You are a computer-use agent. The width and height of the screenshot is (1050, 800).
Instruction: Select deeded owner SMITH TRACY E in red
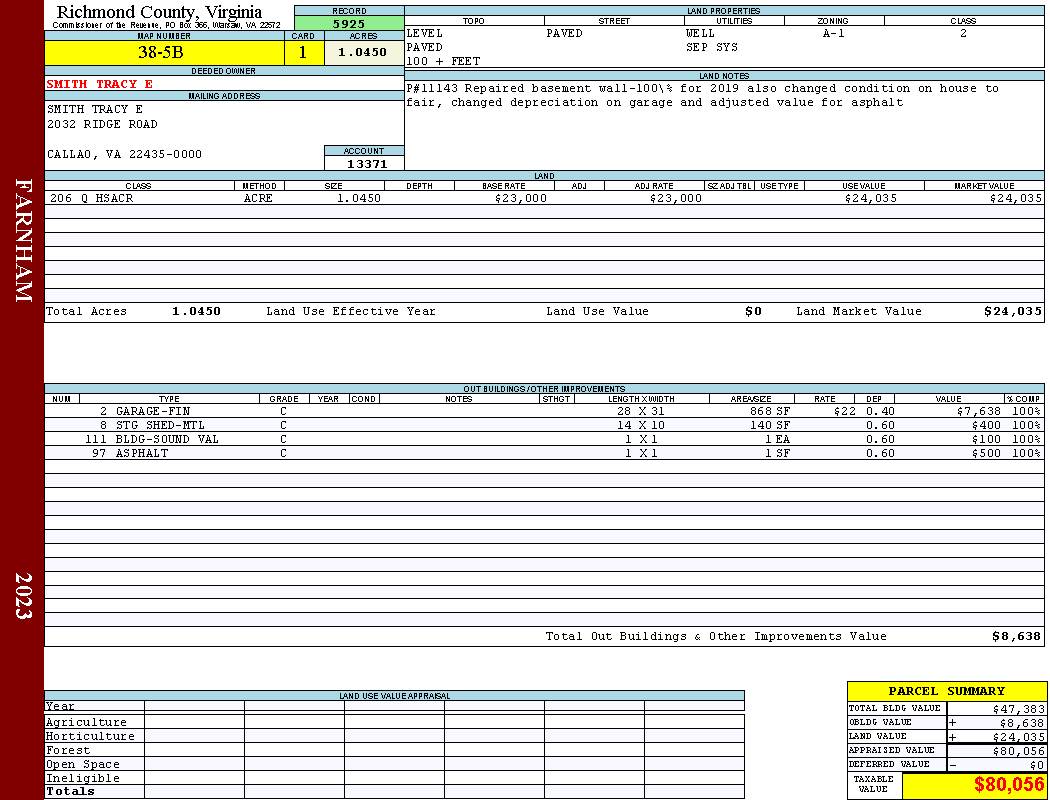100,84
